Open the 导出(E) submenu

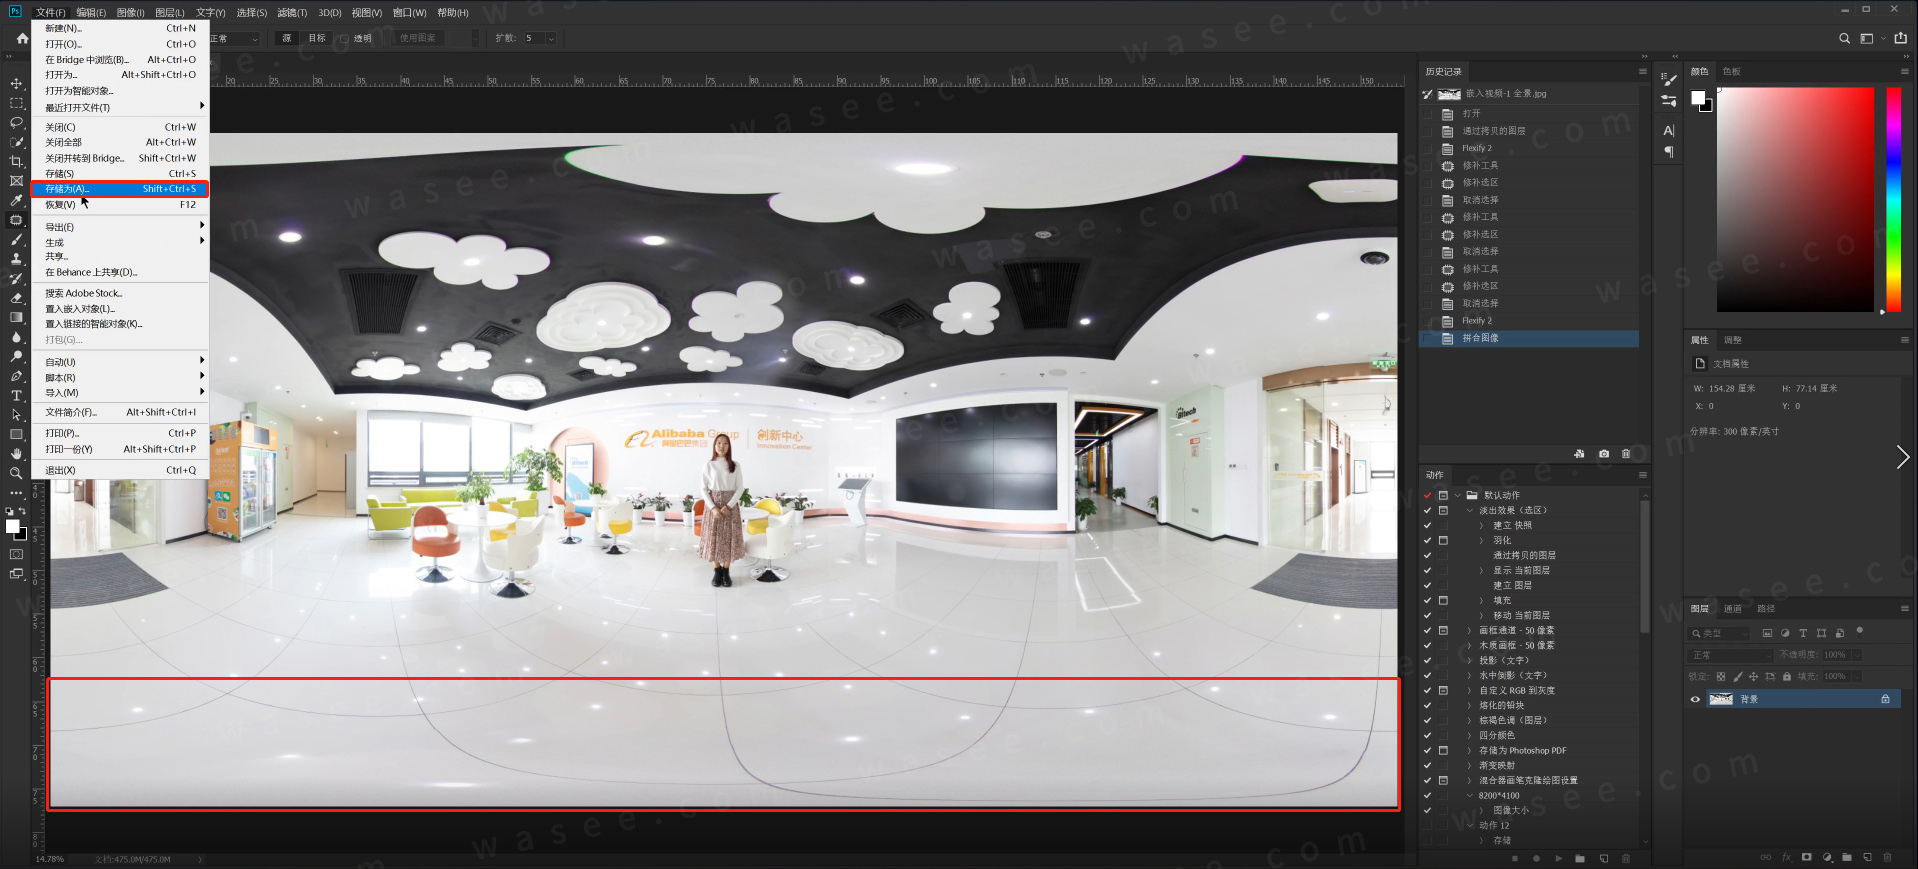pos(120,227)
